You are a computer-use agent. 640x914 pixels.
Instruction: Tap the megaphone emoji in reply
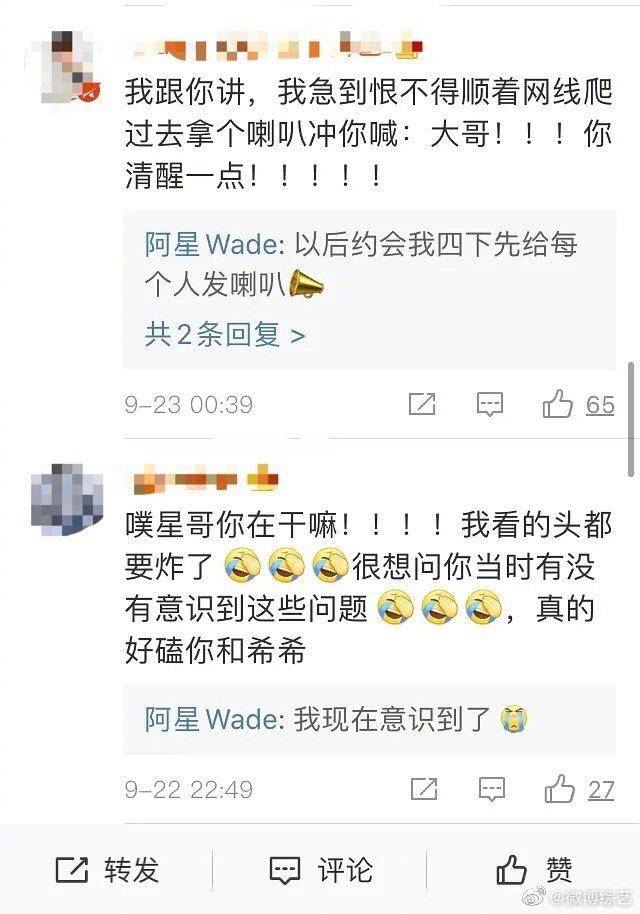[306, 285]
